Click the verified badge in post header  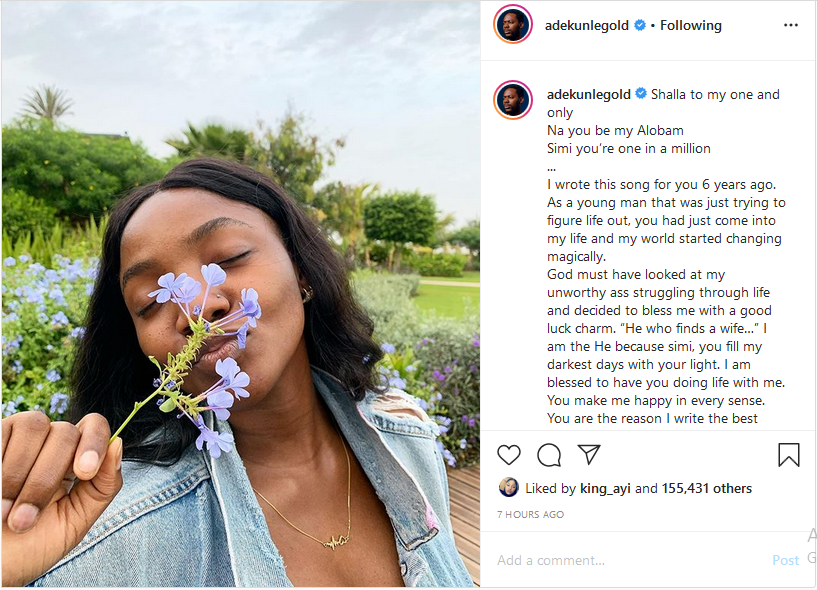[x=639, y=25]
